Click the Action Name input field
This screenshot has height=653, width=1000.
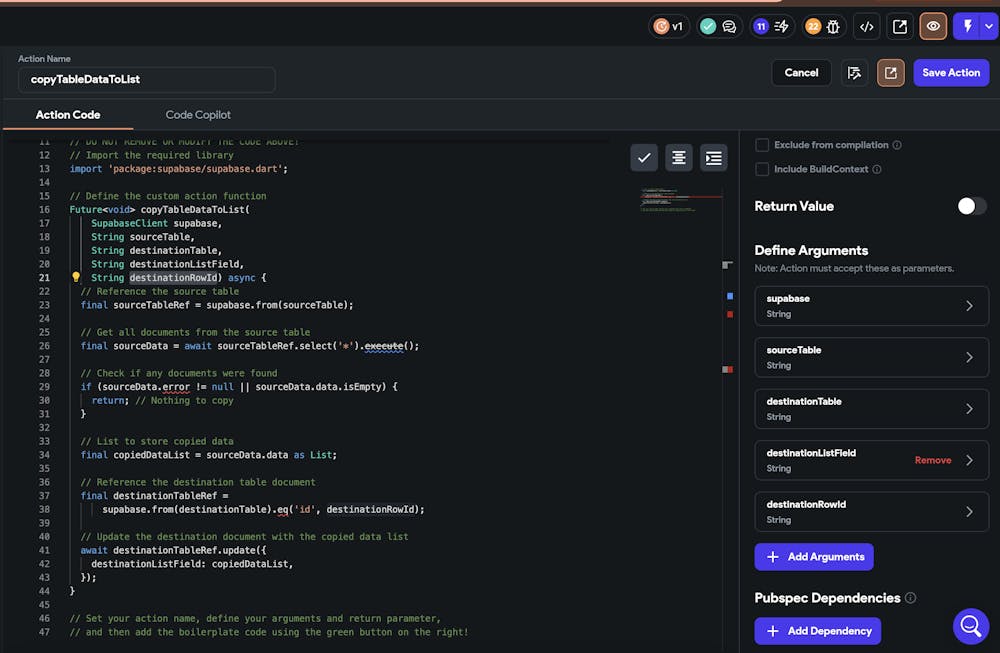[x=146, y=80]
